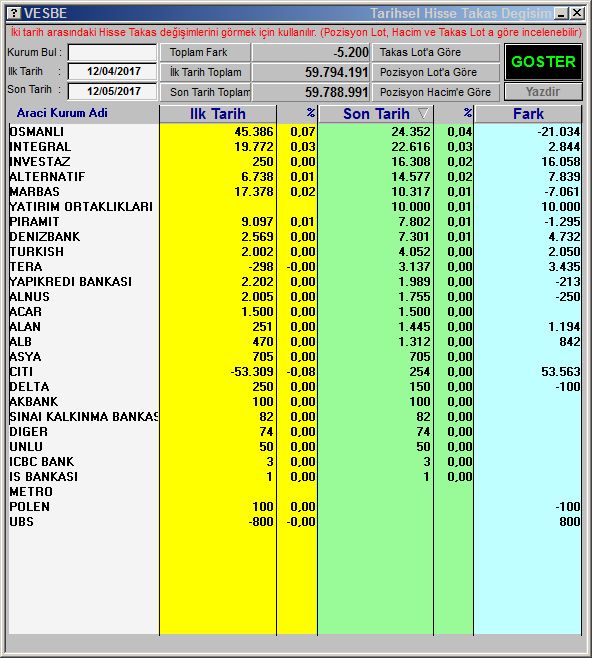
Task: Select the CITI broker row
Action: 295,372
